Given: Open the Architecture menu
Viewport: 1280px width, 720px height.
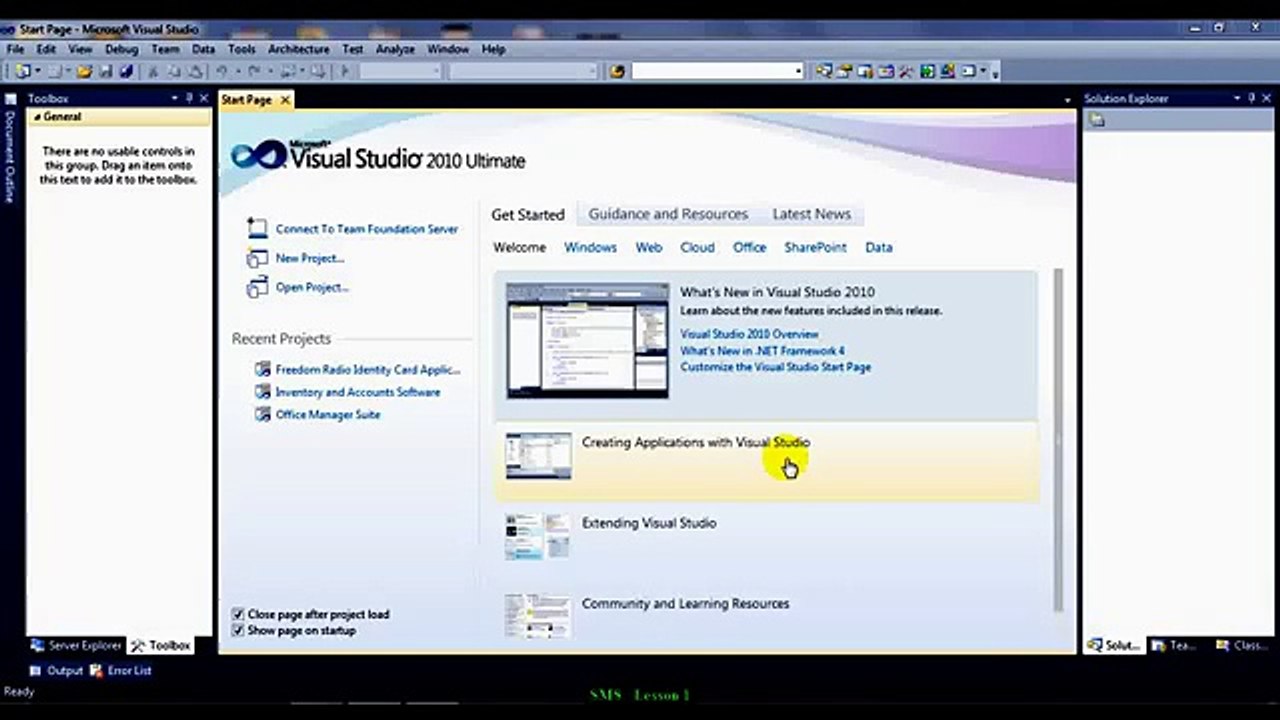Looking at the screenshot, I should coord(299,49).
